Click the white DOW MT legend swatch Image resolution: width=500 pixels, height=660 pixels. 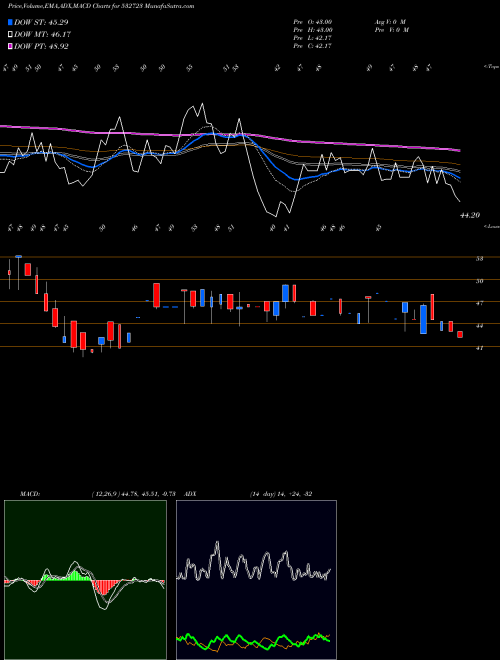pyautogui.click(x=10, y=35)
